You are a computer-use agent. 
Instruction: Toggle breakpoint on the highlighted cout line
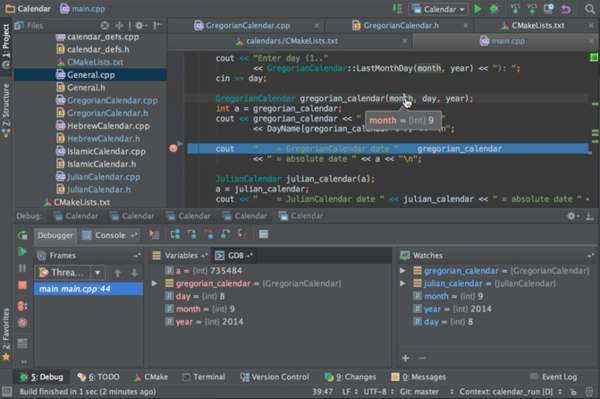coord(173,148)
